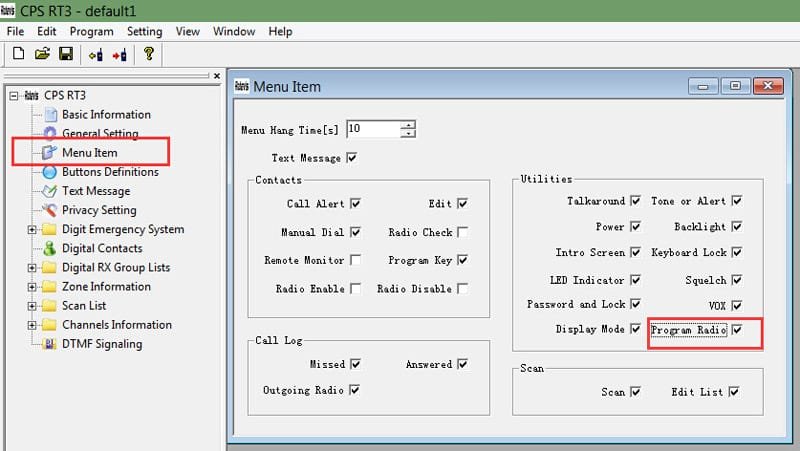
Task: Enable the Radio Enable checkbox
Action: pyautogui.click(x=356, y=288)
